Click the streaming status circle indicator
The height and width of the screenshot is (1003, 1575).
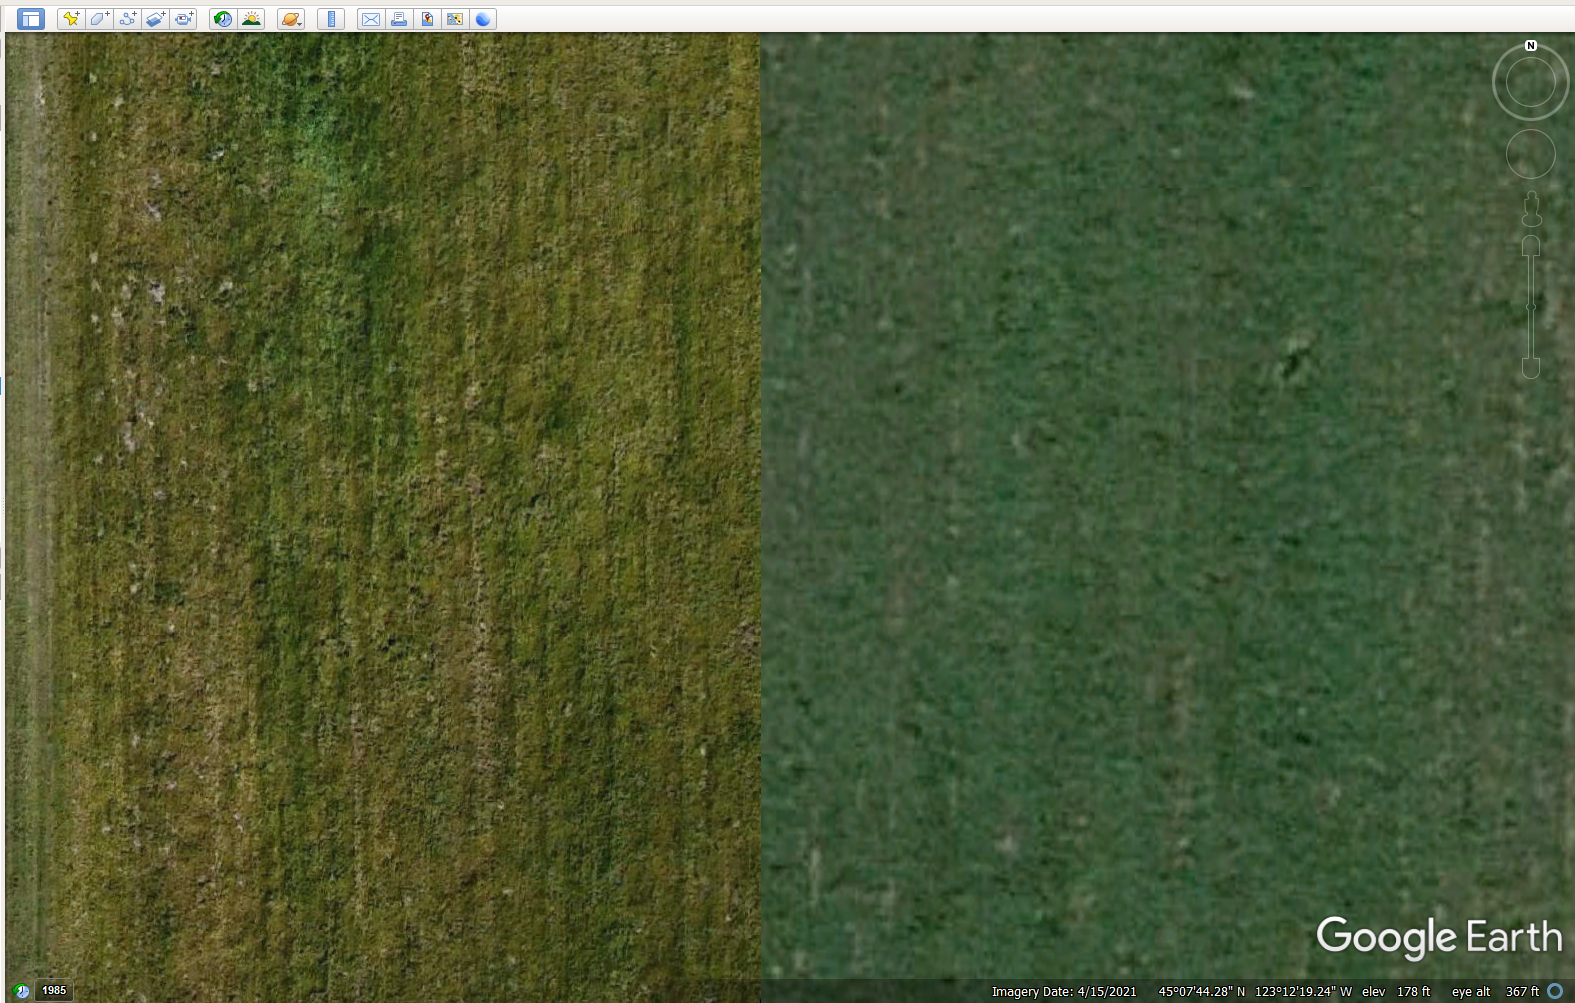point(1555,991)
